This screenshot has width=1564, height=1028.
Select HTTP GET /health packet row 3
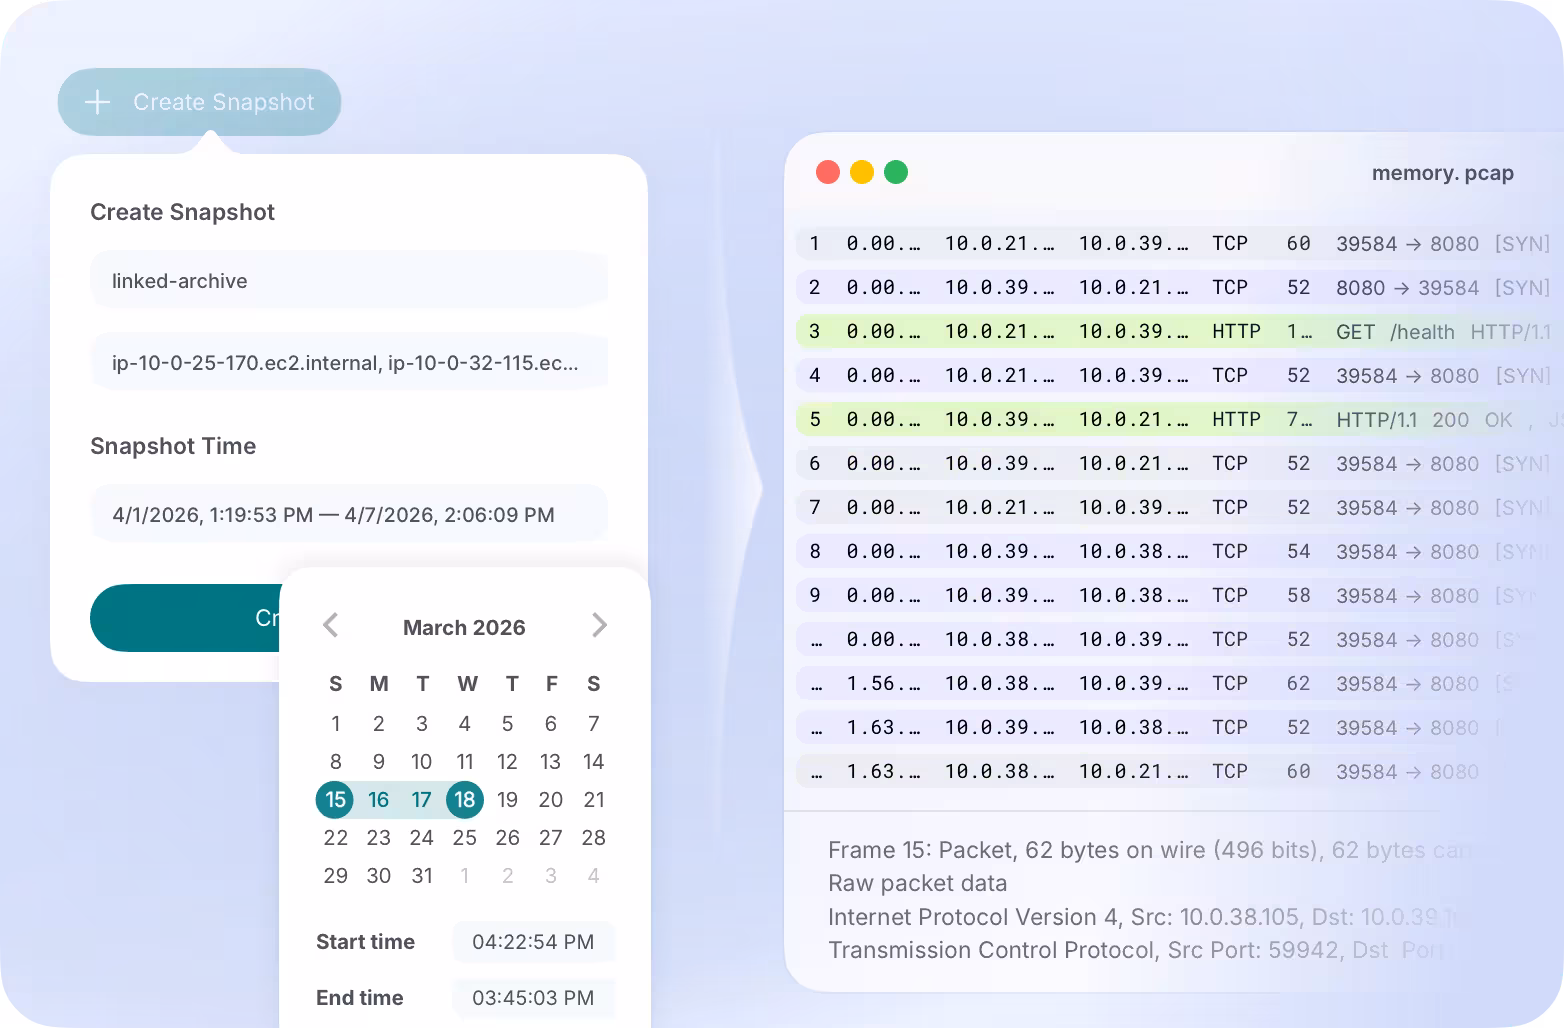(x=1180, y=331)
